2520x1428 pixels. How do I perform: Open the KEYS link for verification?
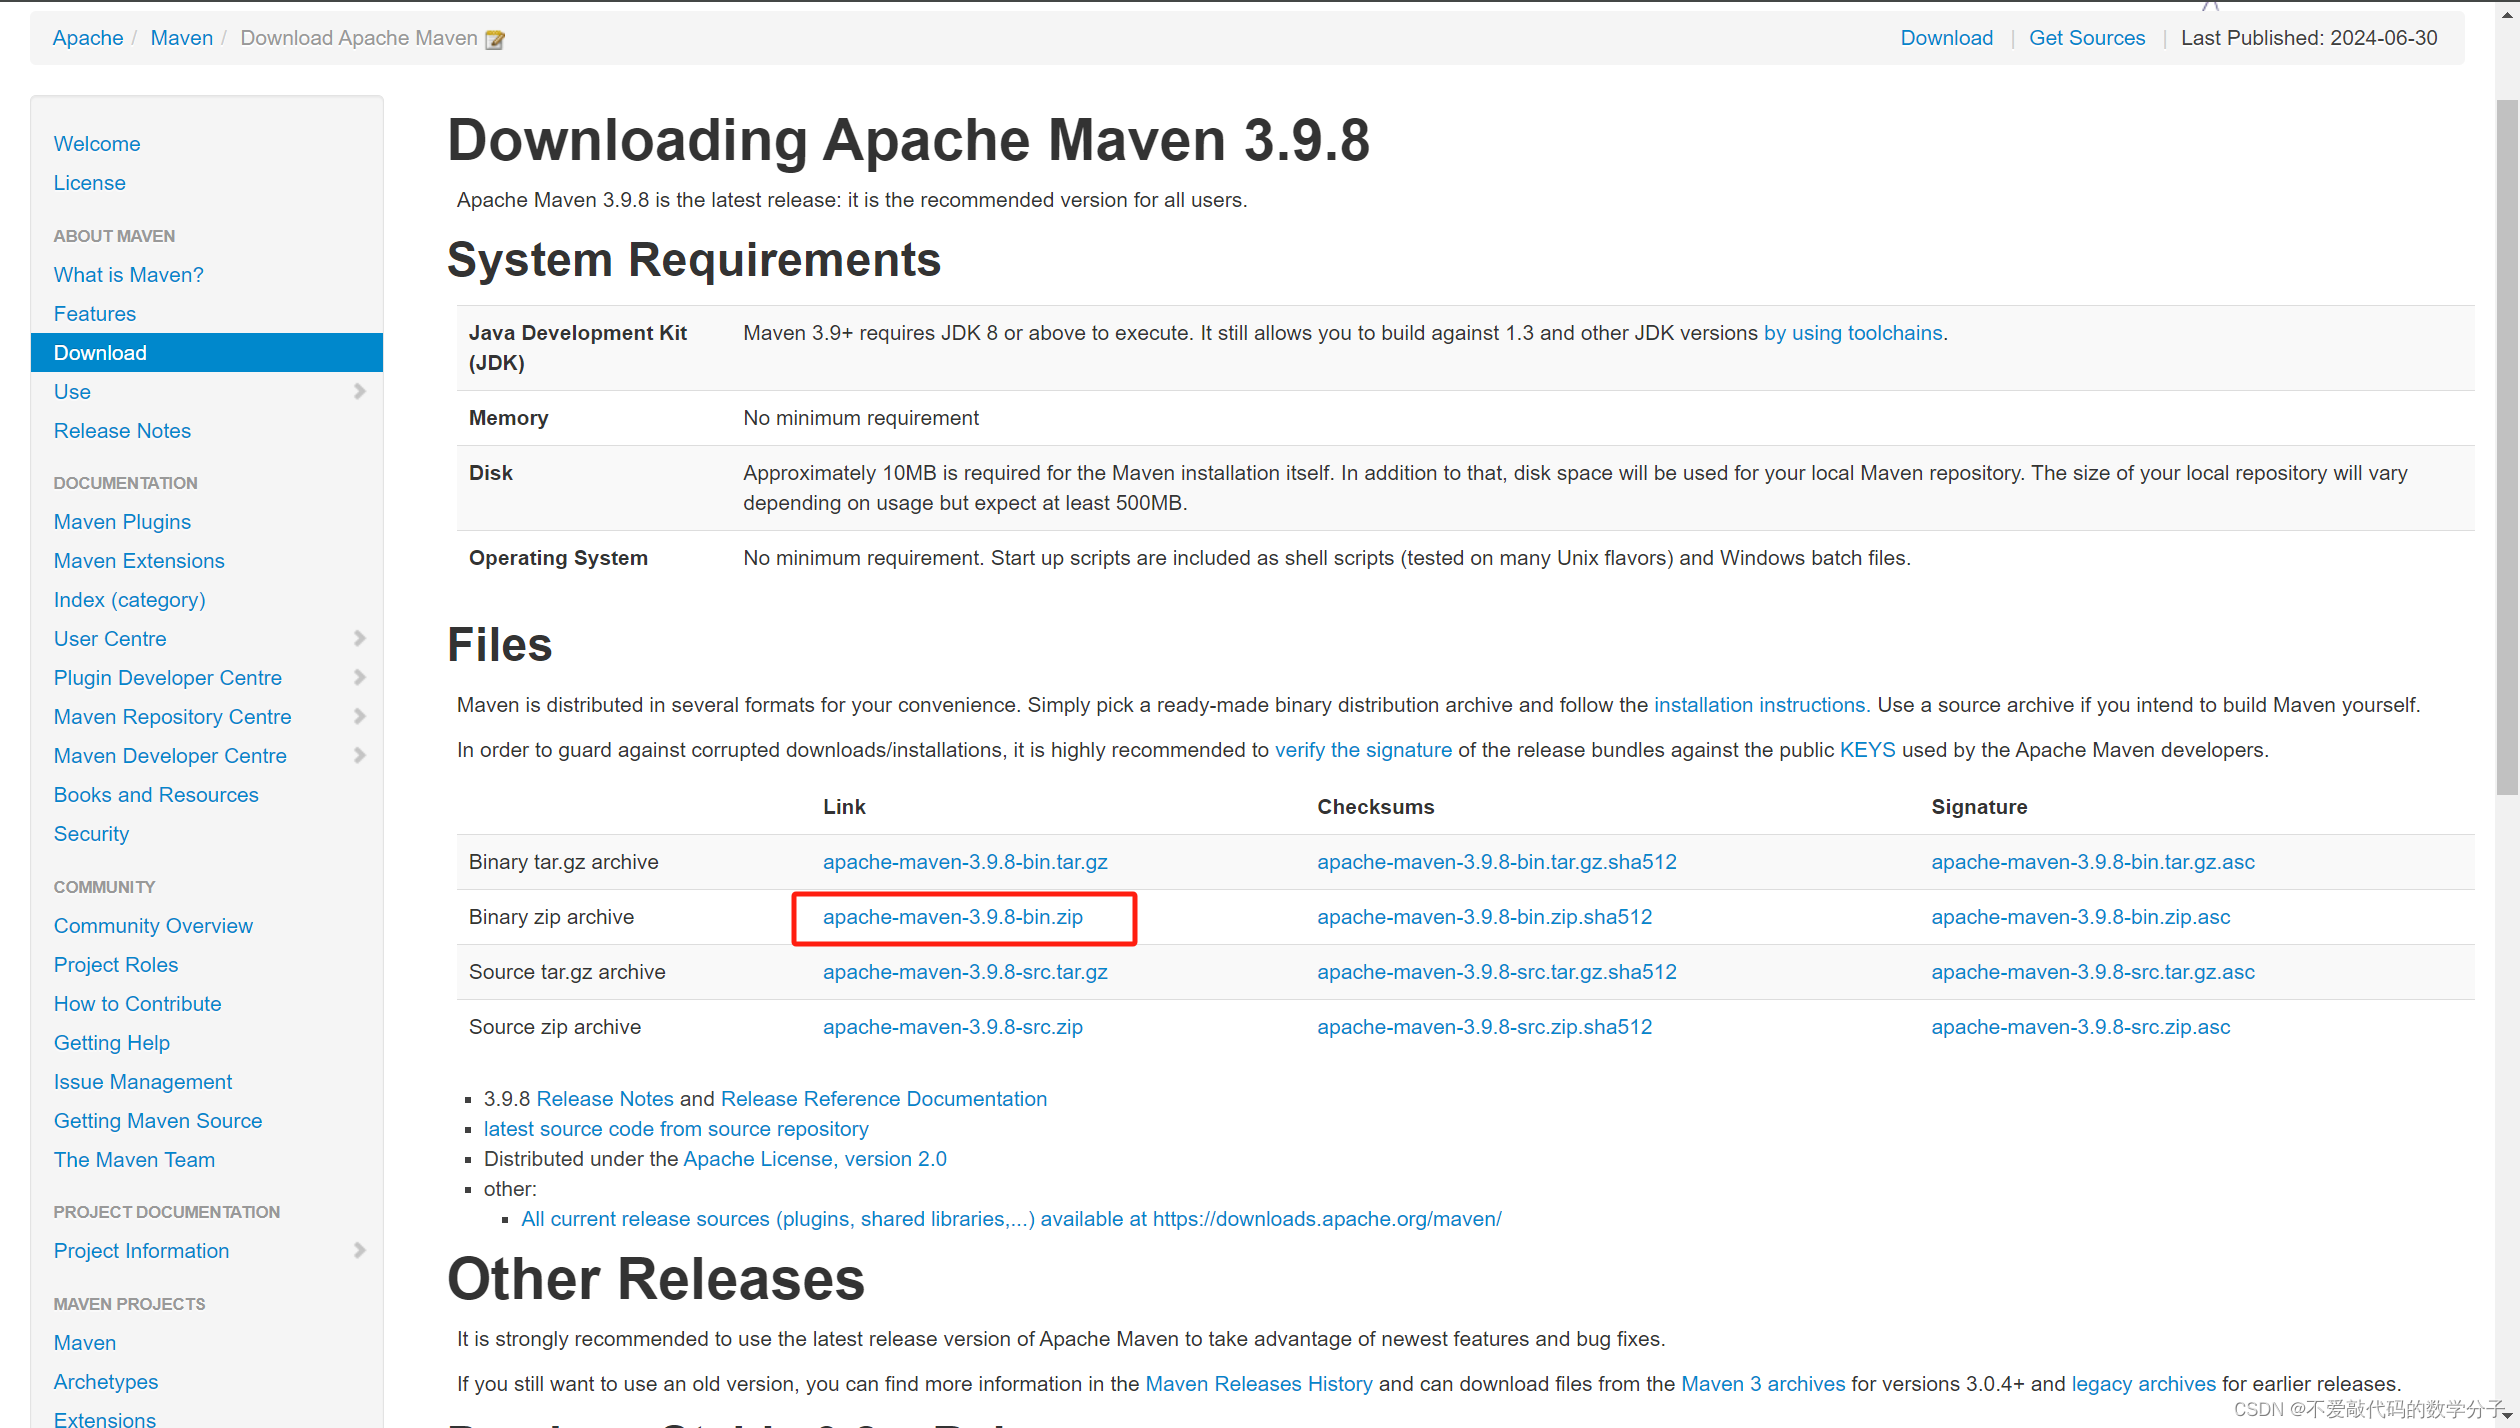(1866, 750)
